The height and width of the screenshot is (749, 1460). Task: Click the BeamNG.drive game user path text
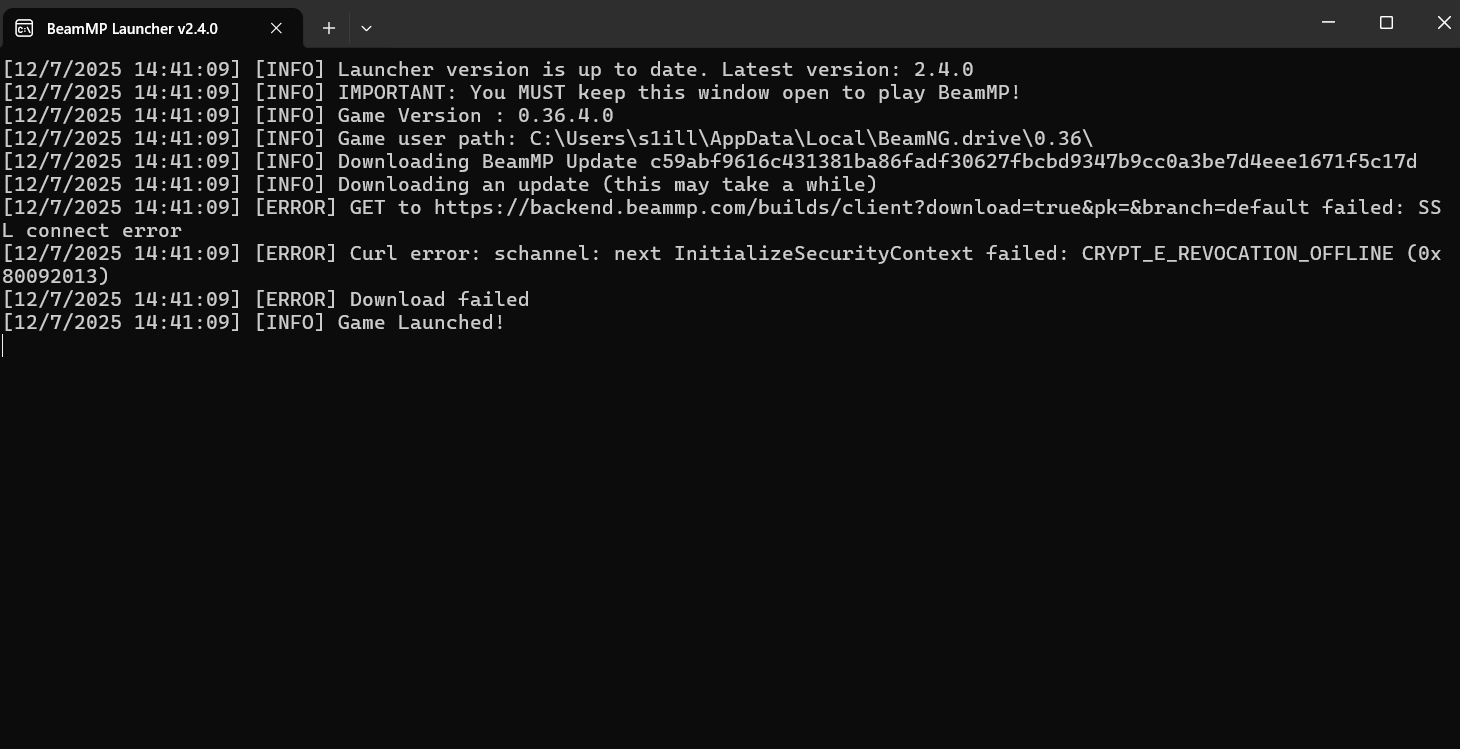pyautogui.click(x=811, y=139)
